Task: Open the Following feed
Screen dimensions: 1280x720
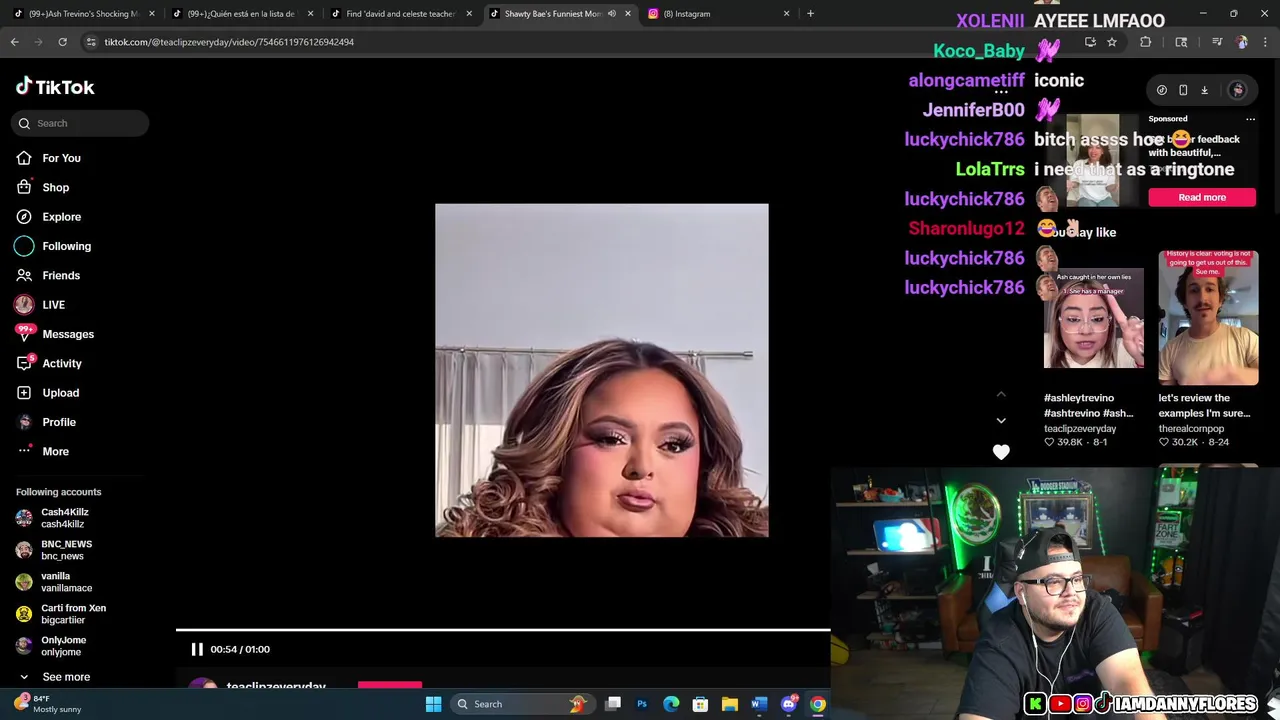Action: click(66, 246)
